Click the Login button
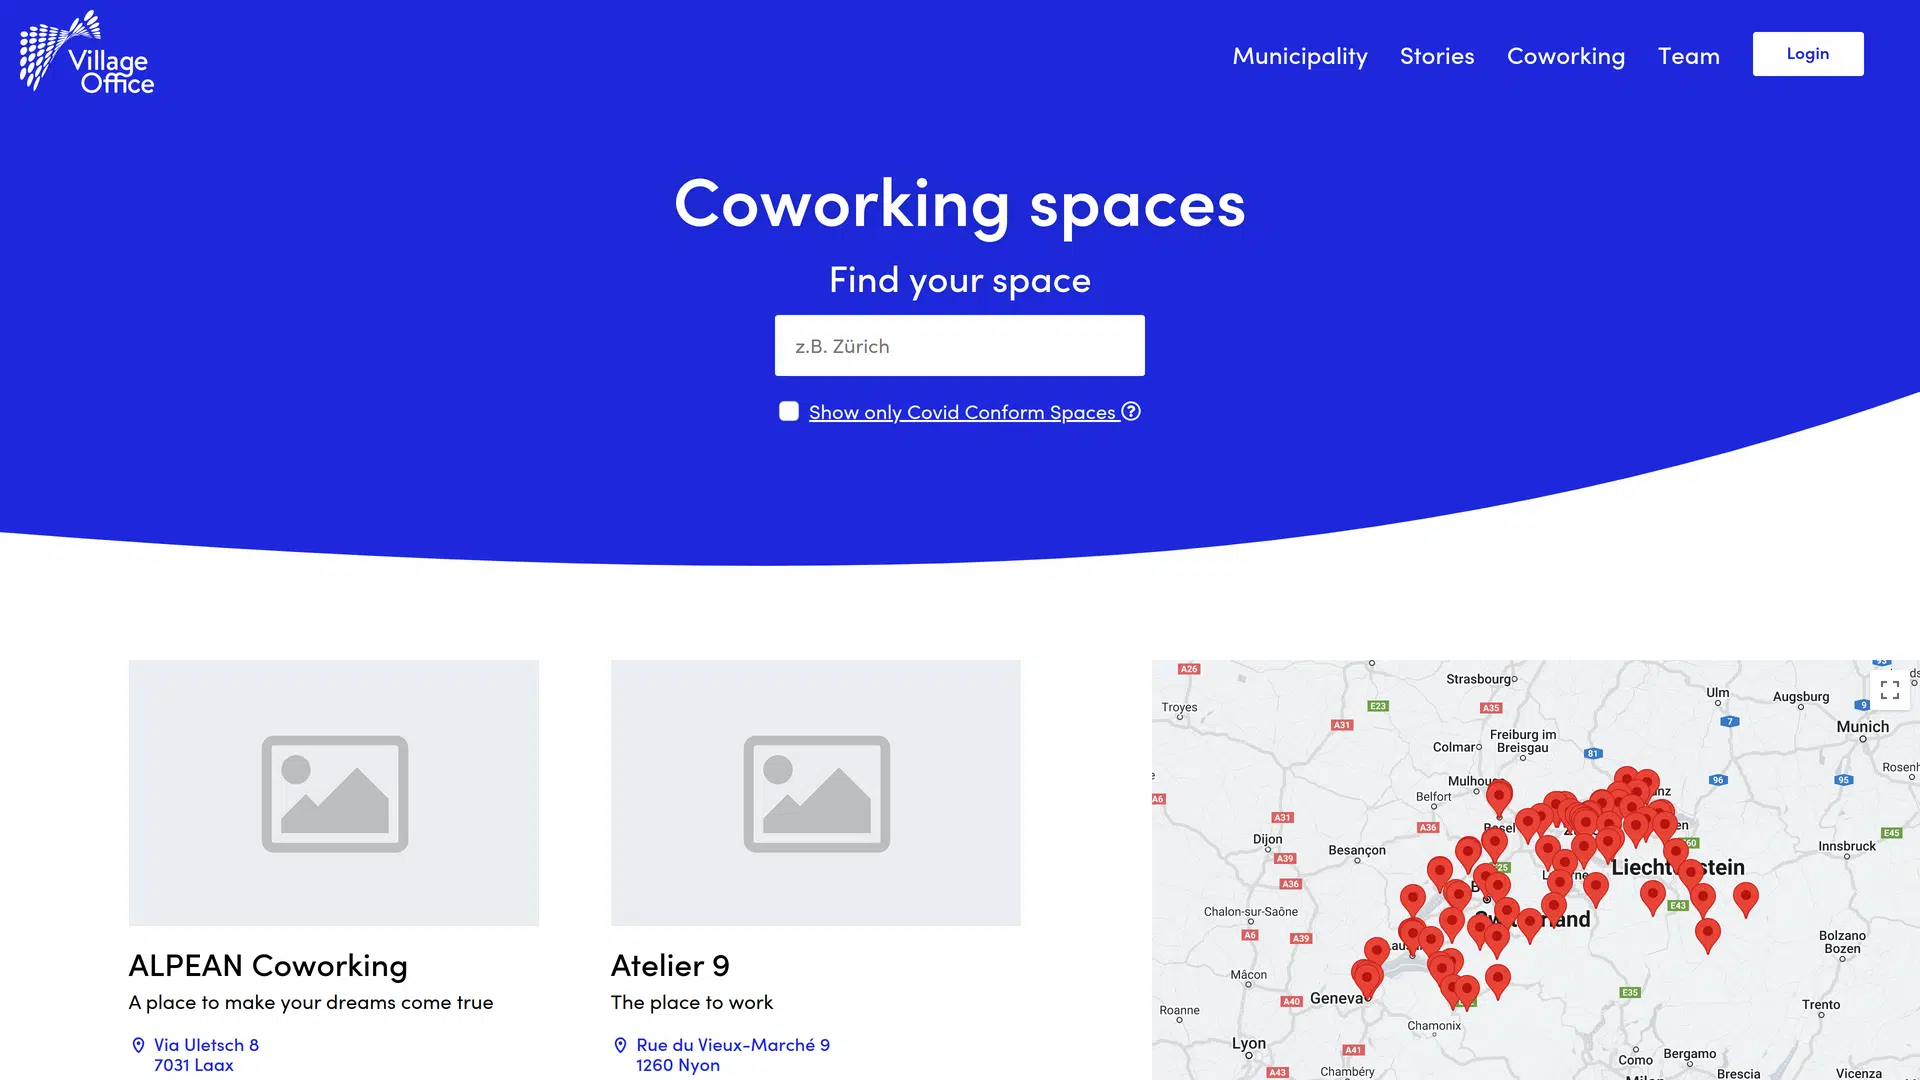1920x1080 pixels. (1807, 53)
